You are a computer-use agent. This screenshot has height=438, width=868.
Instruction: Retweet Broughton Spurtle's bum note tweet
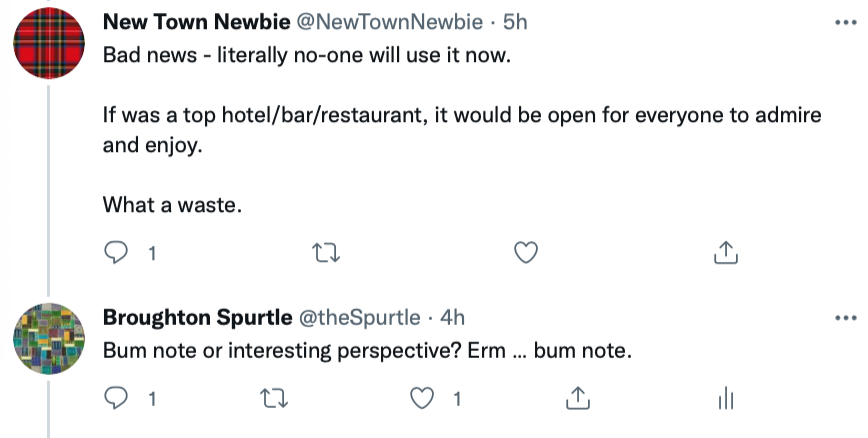pyautogui.click(x=274, y=399)
